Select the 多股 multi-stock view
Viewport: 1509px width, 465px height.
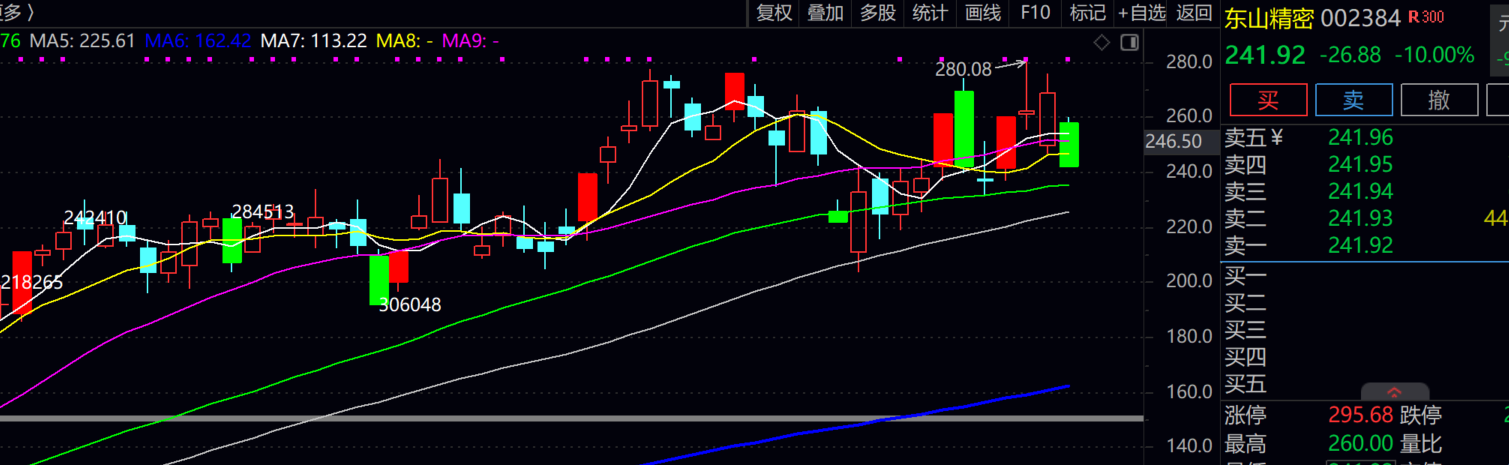click(x=878, y=13)
